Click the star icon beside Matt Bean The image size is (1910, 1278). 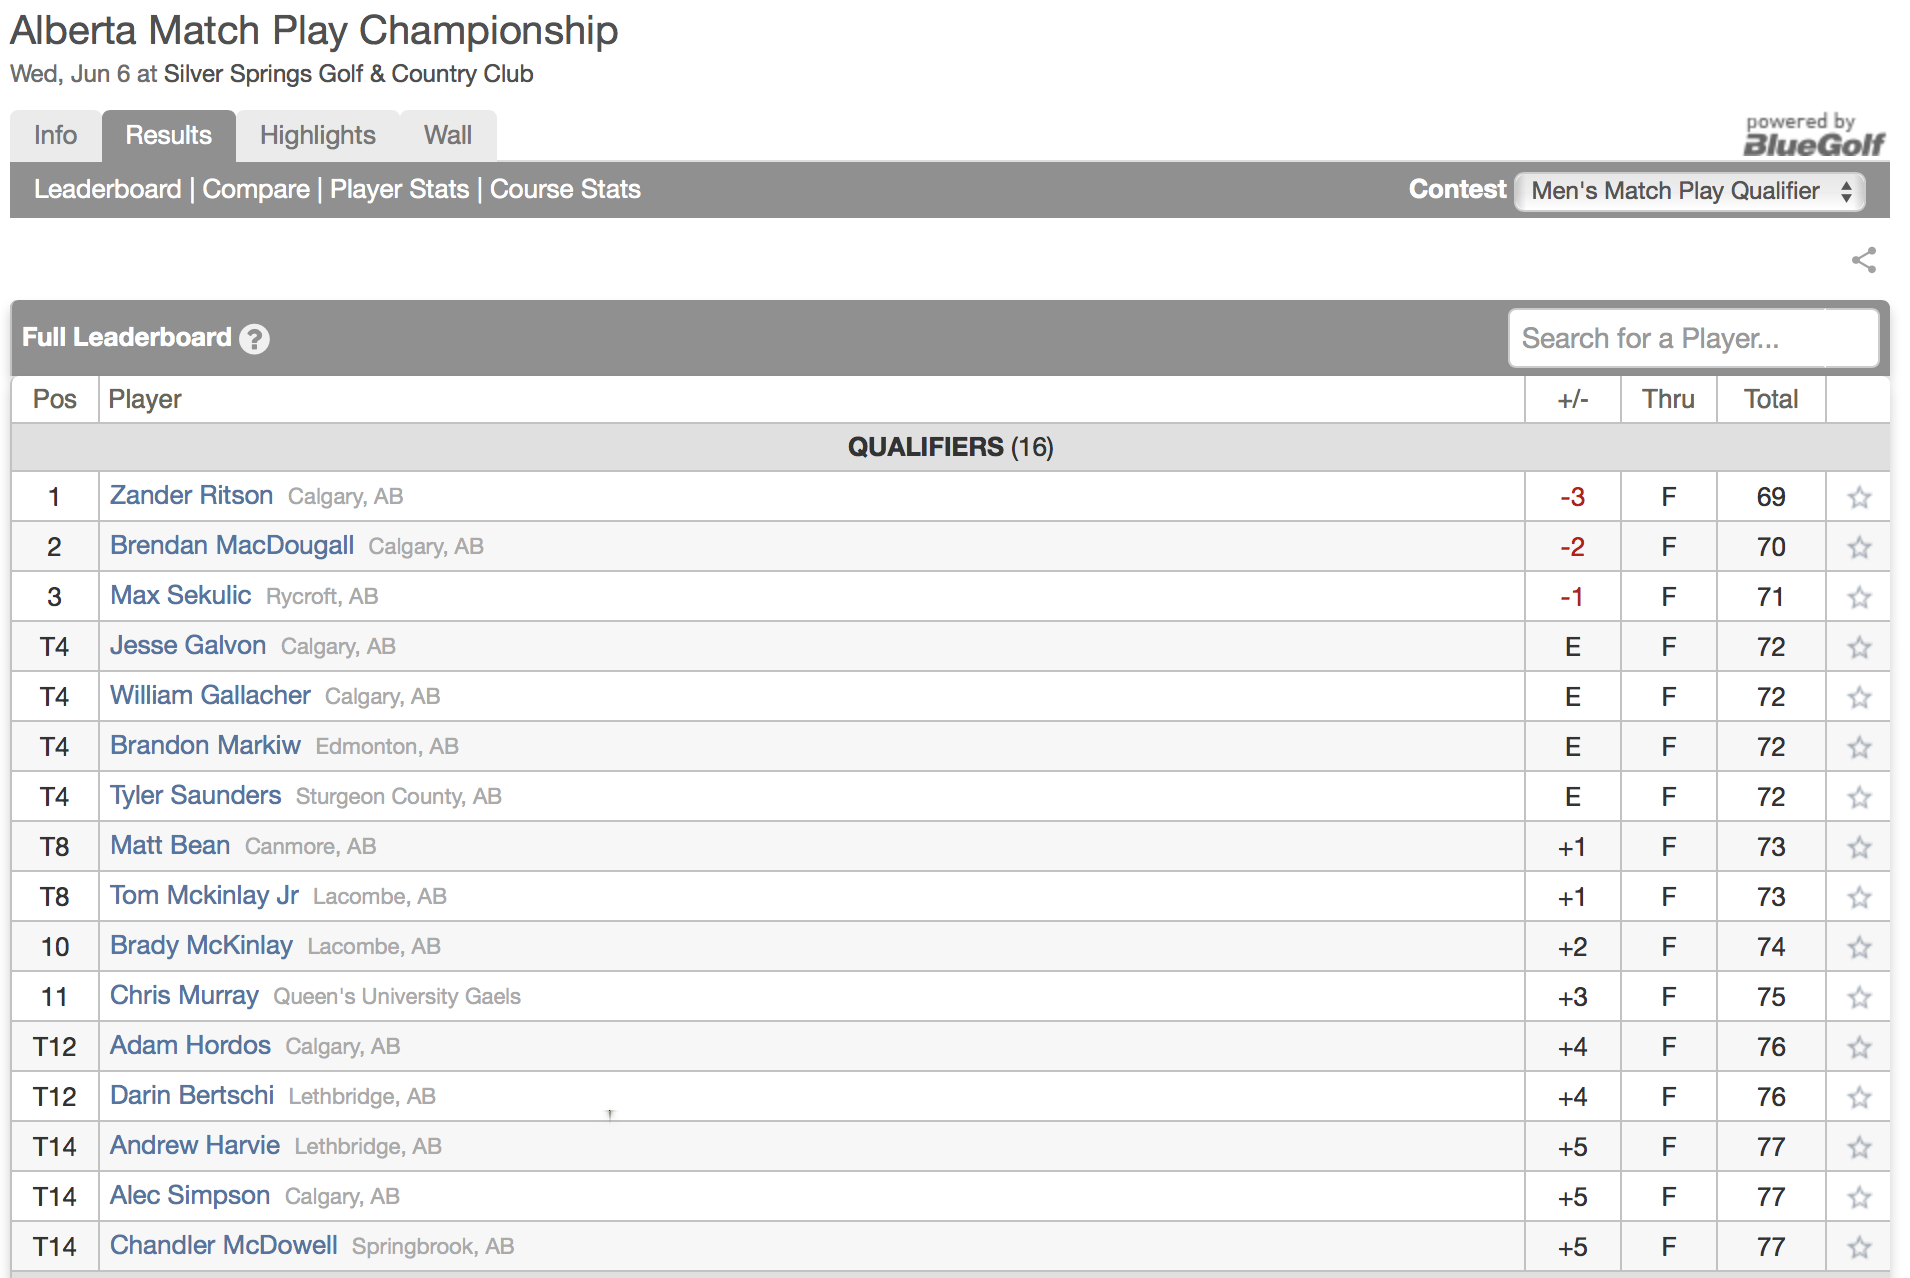[1859, 847]
